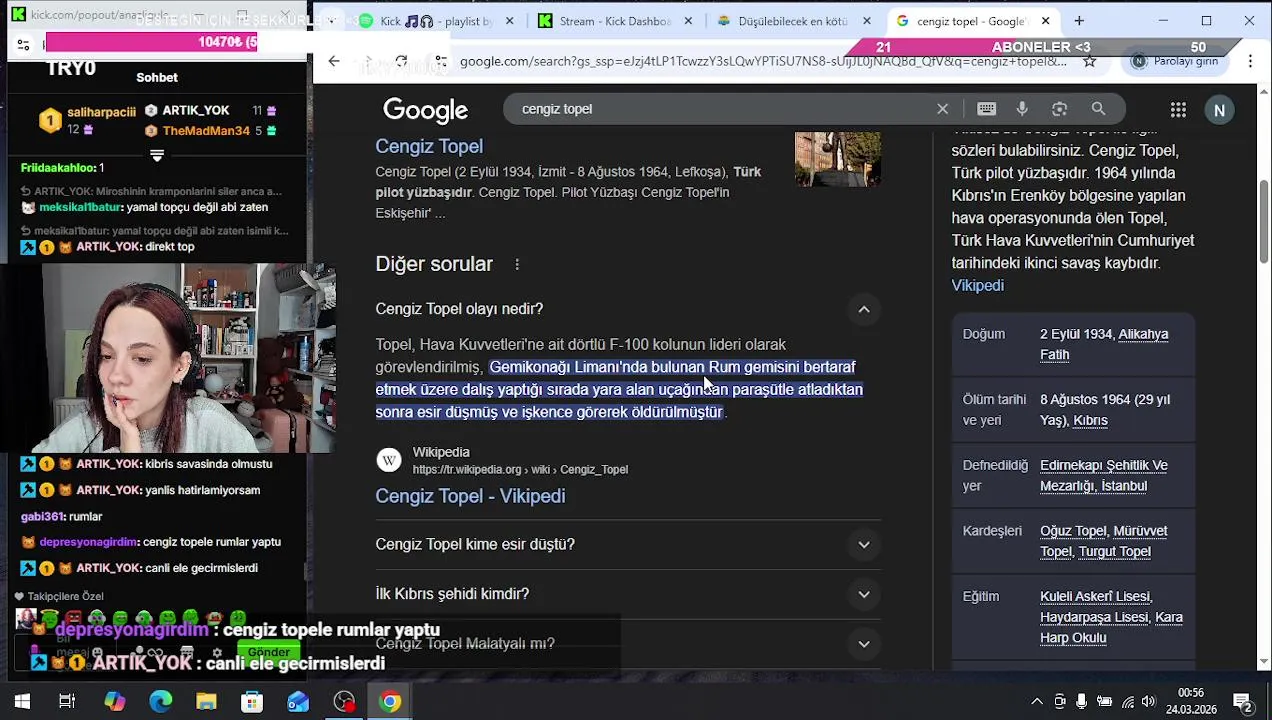Viewport: 1272px width, 720px height.
Task: Open the on-screen keyboard input tool
Action: [x=986, y=109]
